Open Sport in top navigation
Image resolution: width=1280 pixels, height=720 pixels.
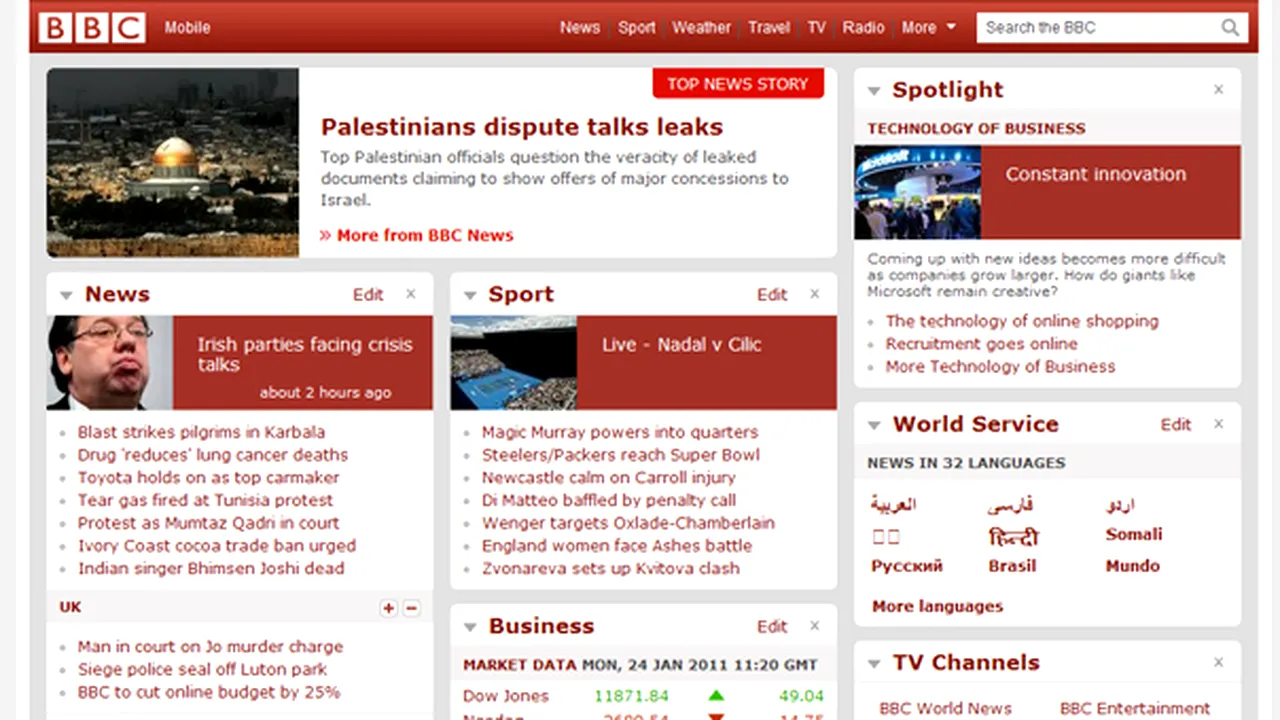click(x=637, y=28)
